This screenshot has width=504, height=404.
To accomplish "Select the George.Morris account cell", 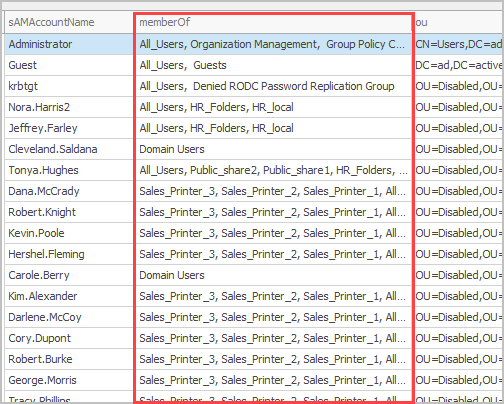I will pyautogui.click(x=69, y=380).
